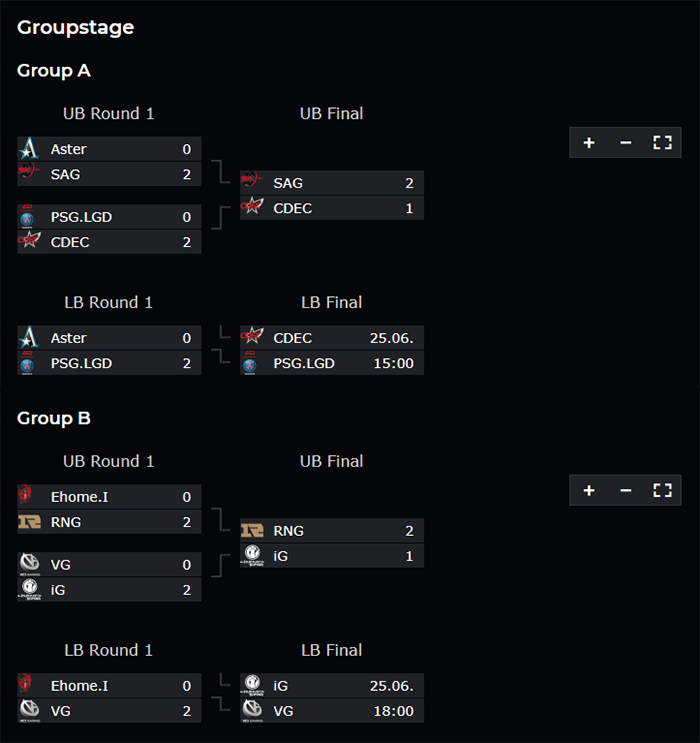Click PSG.LGD row in Group A LB Round 1

[109, 363]
